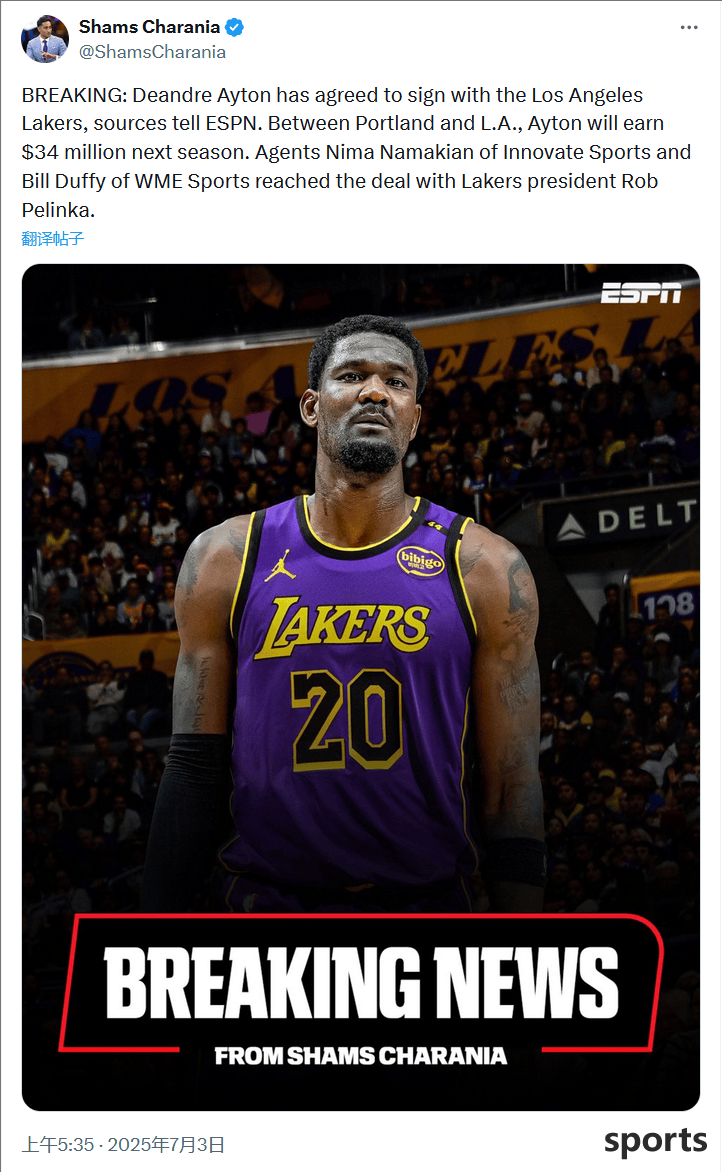This screenshot has height=1172, width=722.
Task: Click the bibigo sponsor patch
Action: (x=421, y=559)
